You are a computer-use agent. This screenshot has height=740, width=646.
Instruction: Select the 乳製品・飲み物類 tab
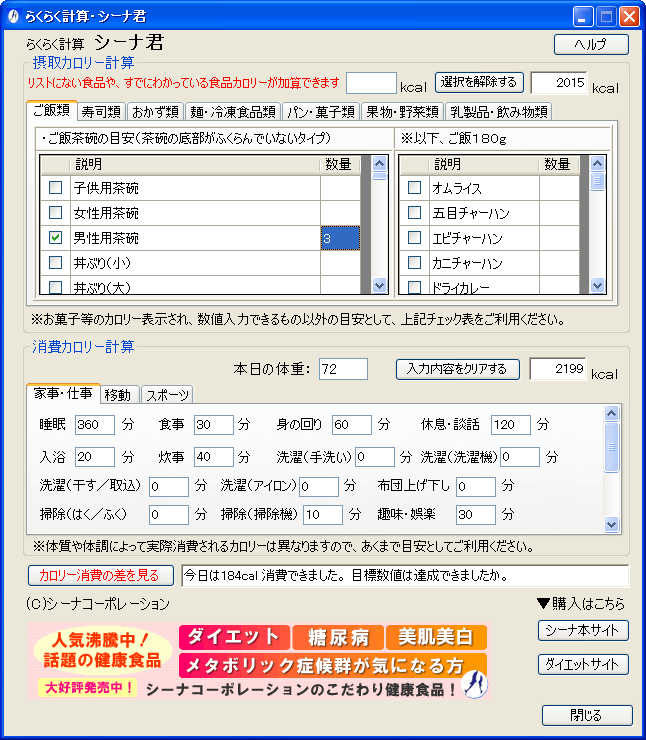click(498, 112)
